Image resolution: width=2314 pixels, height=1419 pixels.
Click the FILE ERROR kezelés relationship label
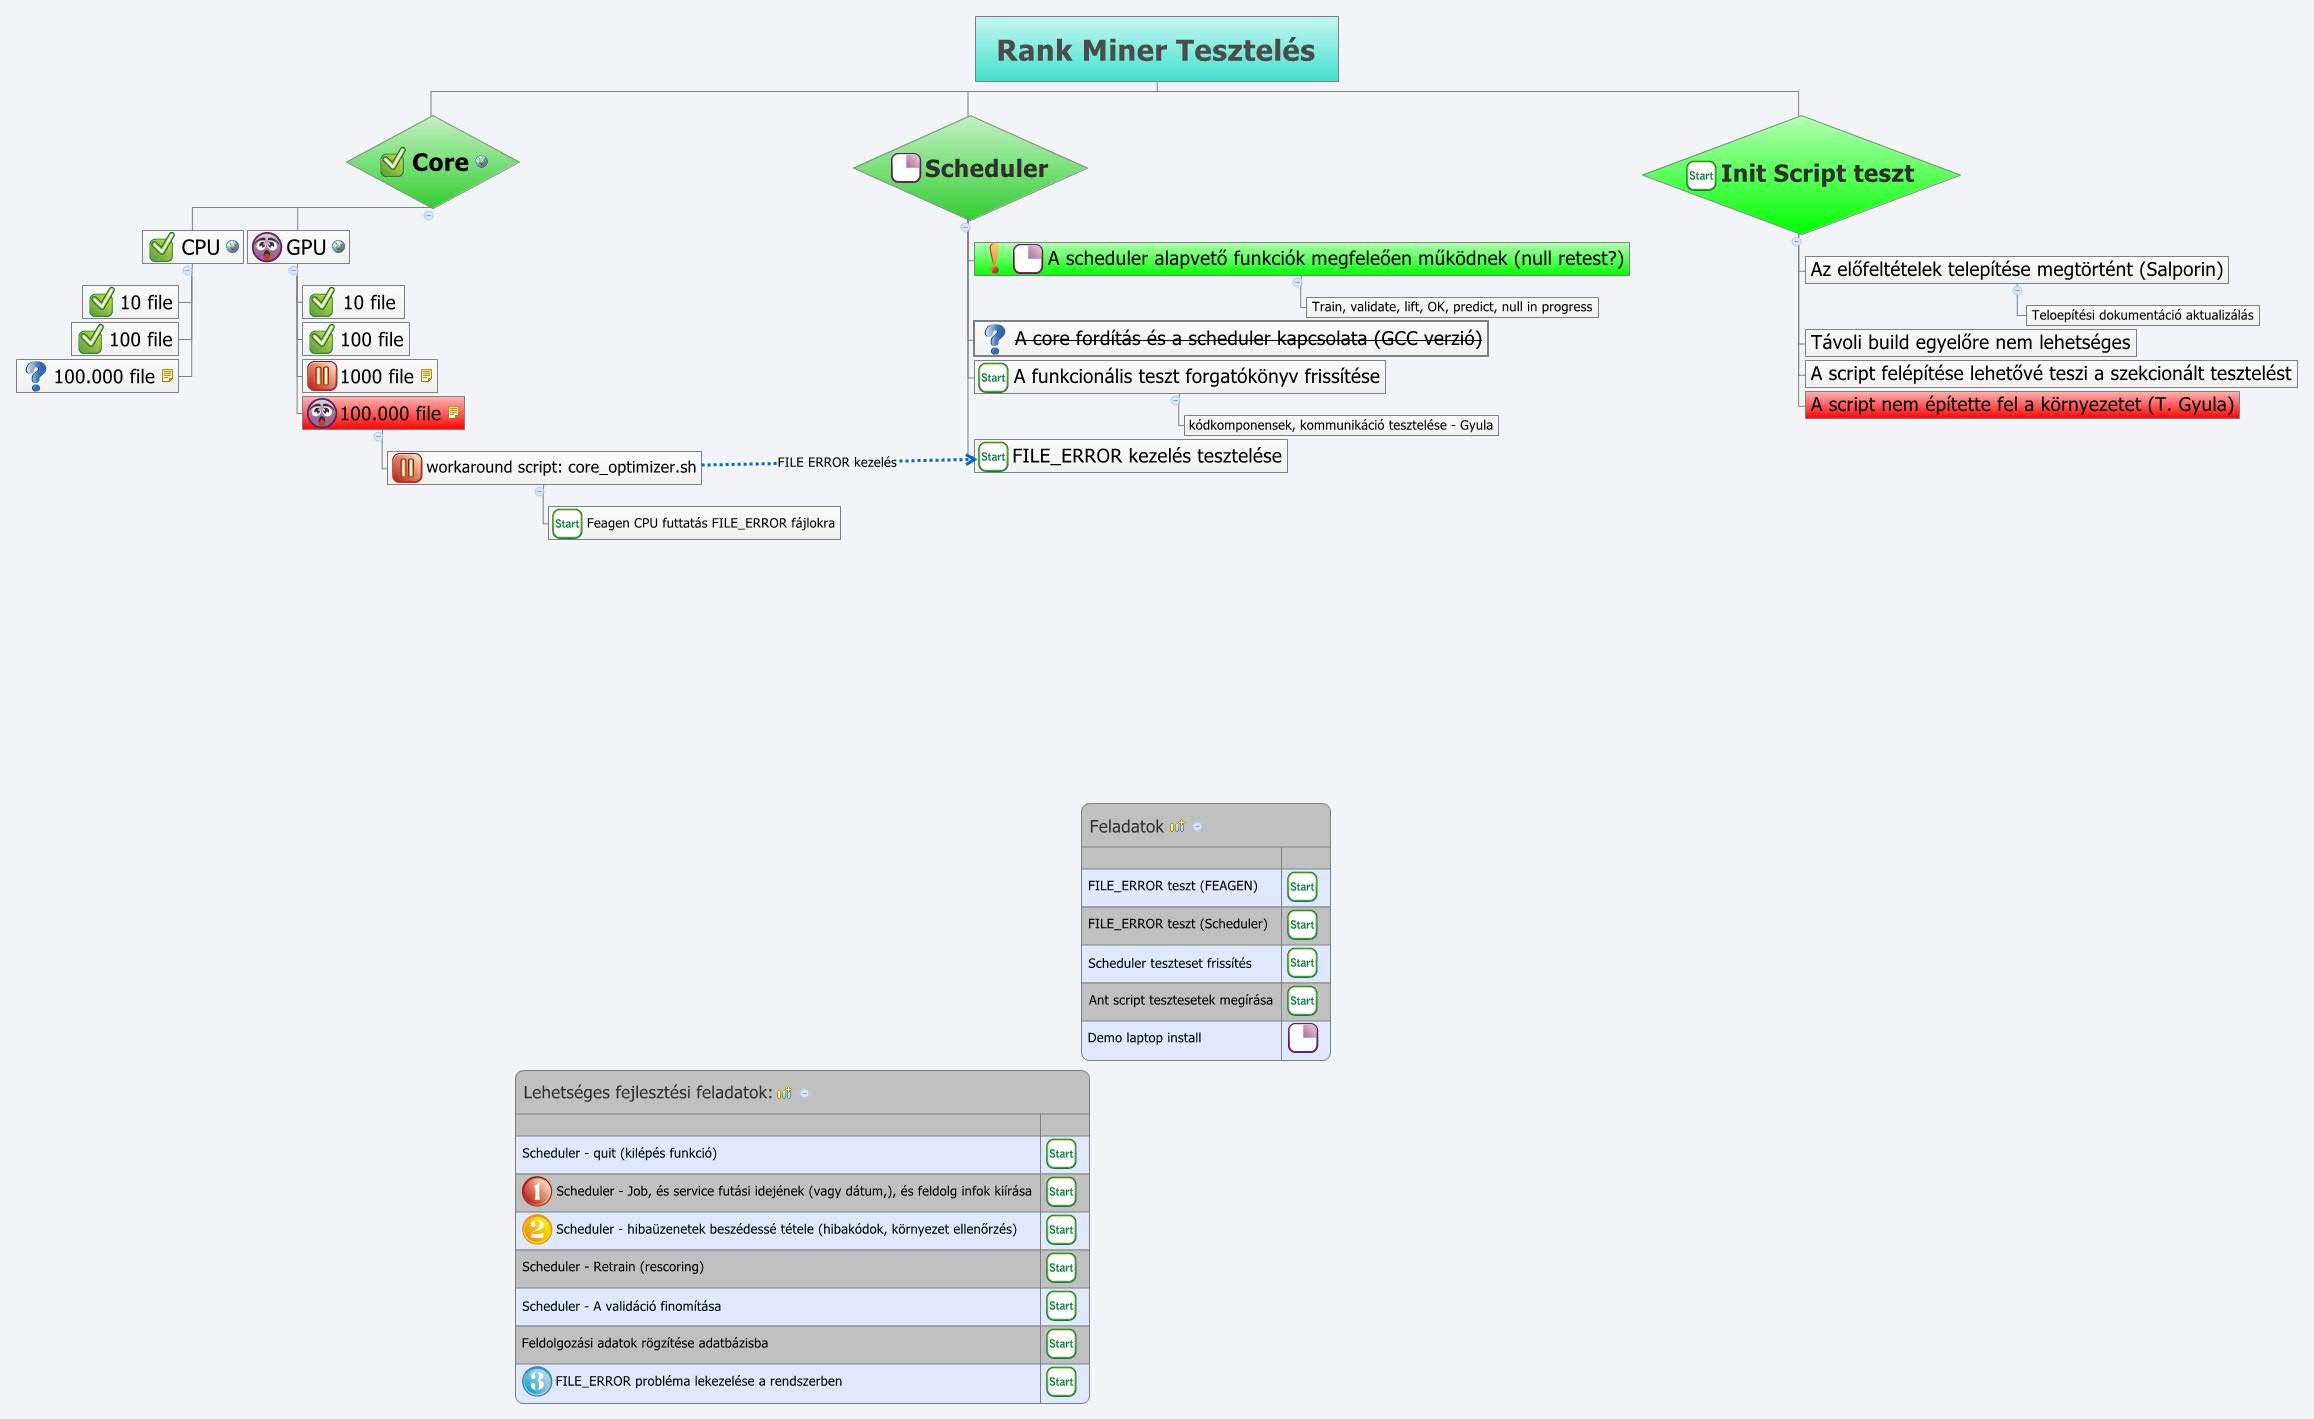(x=838, y=462)
